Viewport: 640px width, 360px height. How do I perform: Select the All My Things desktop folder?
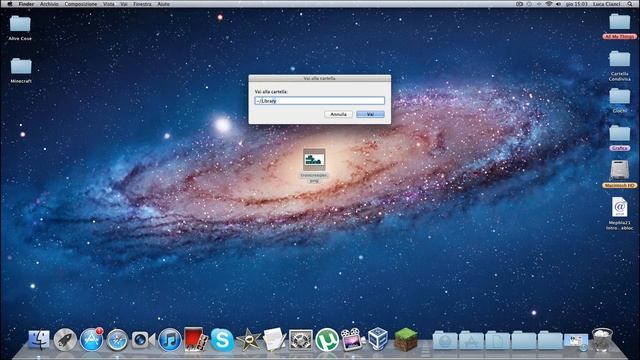[620, 26]
